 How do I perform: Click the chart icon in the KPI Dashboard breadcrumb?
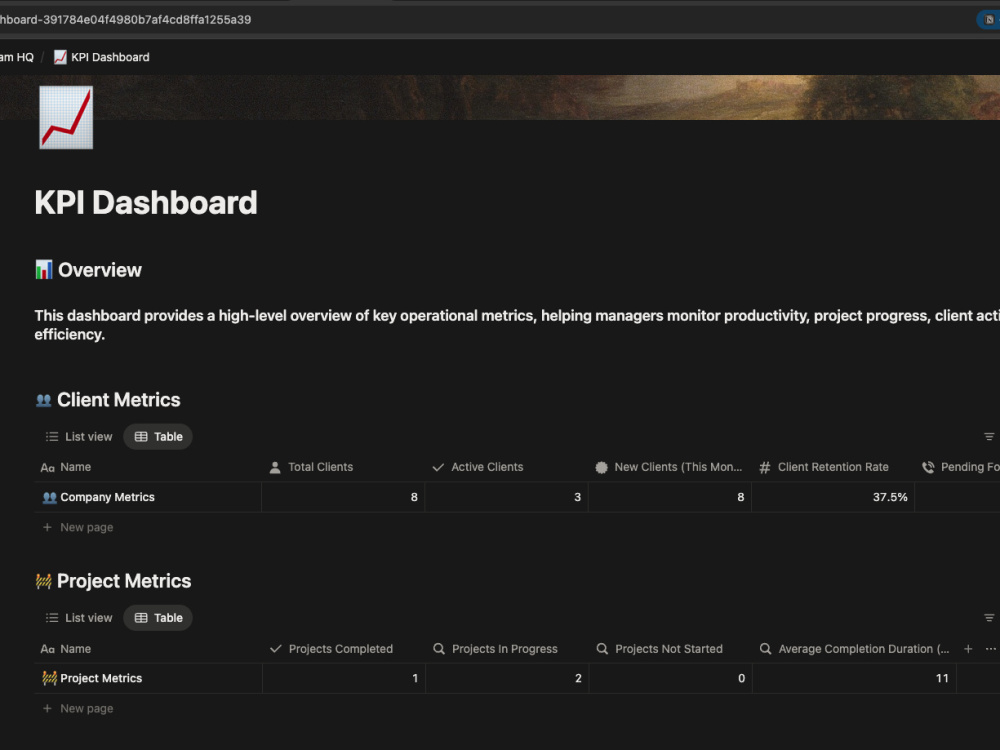(x=60, y=57)
